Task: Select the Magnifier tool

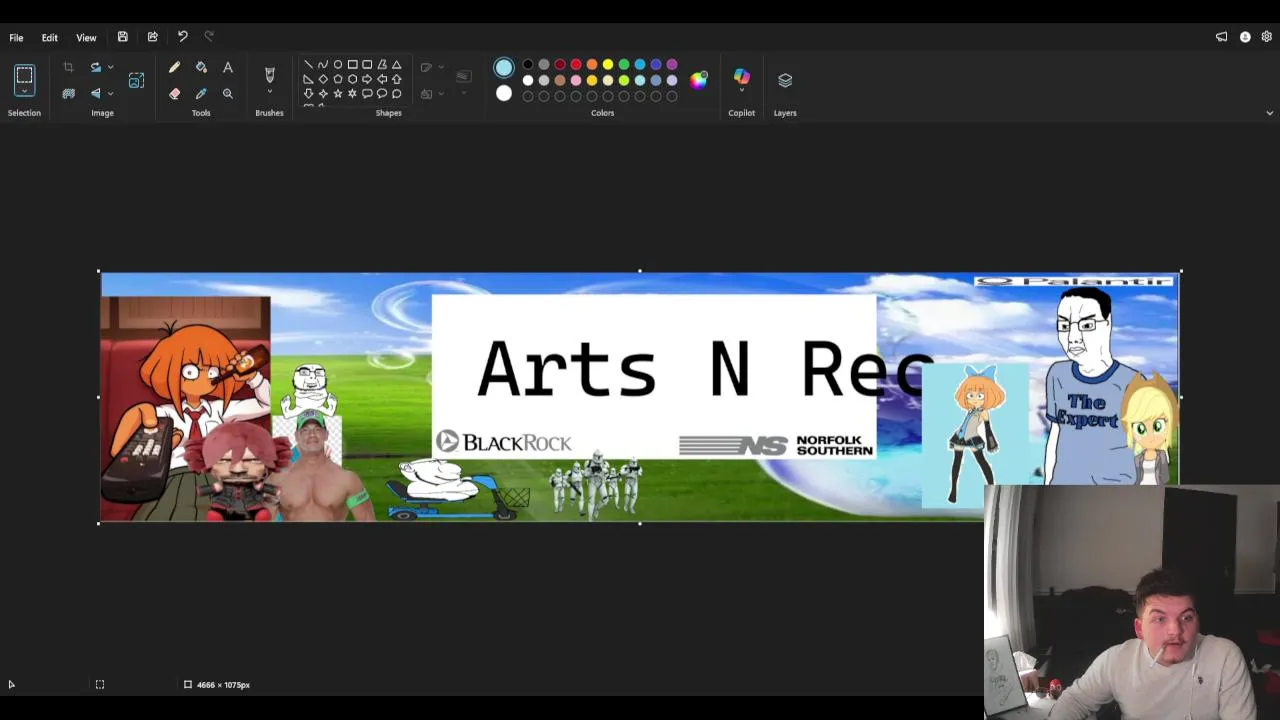Action: [228, 93]
